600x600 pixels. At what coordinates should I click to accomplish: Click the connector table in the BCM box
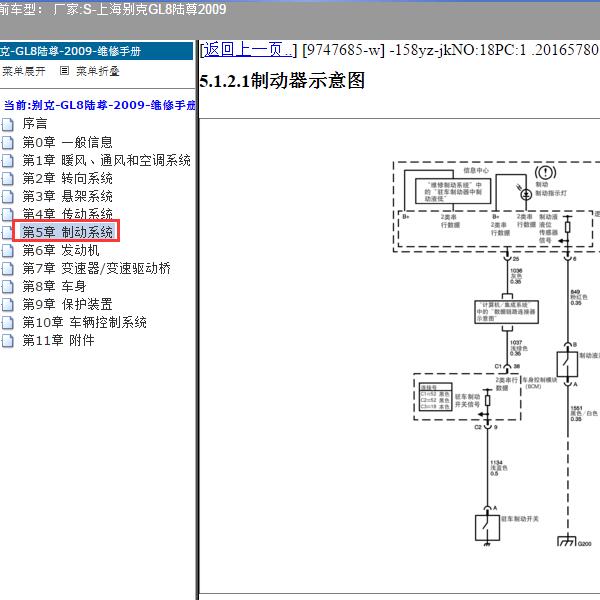point(436,397)
